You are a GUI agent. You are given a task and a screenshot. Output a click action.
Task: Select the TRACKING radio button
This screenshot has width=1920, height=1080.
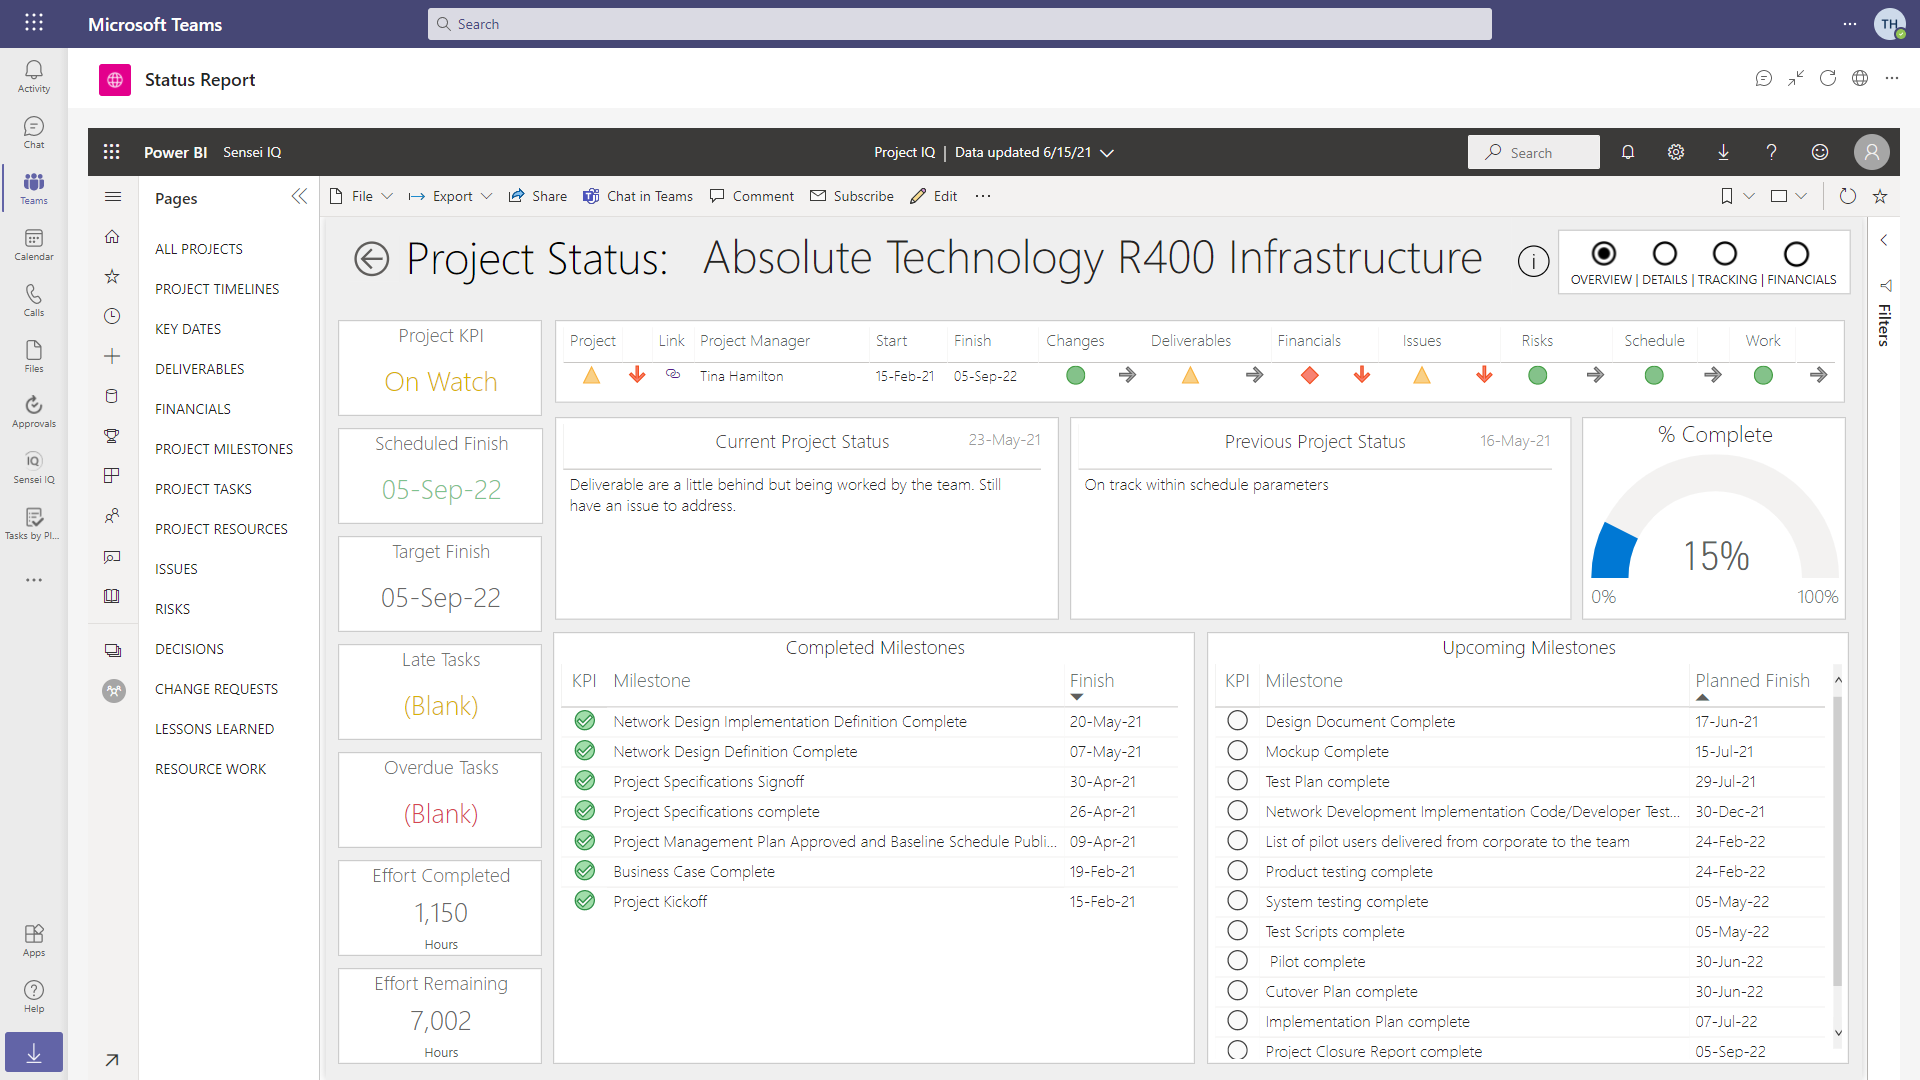pos(1725,253)
